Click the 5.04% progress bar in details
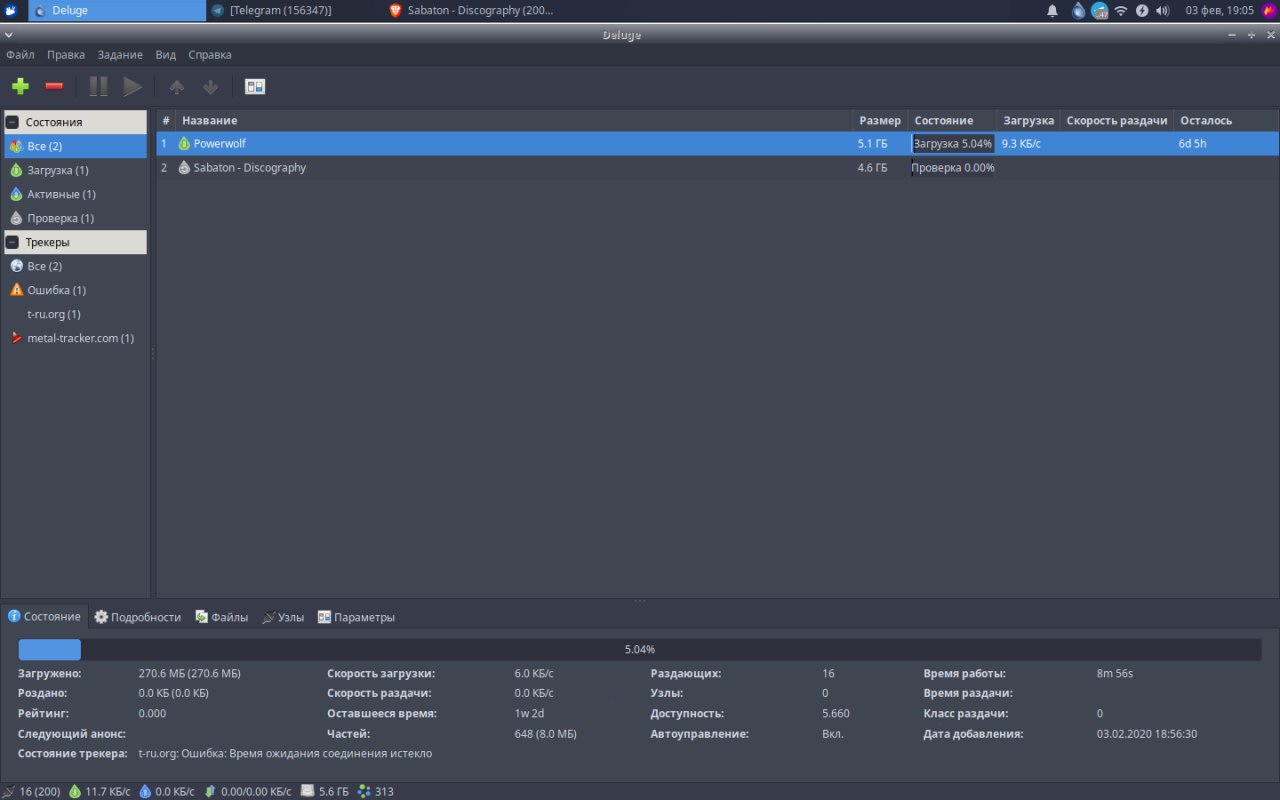1280x800 pixels. (x=640, y=650)
